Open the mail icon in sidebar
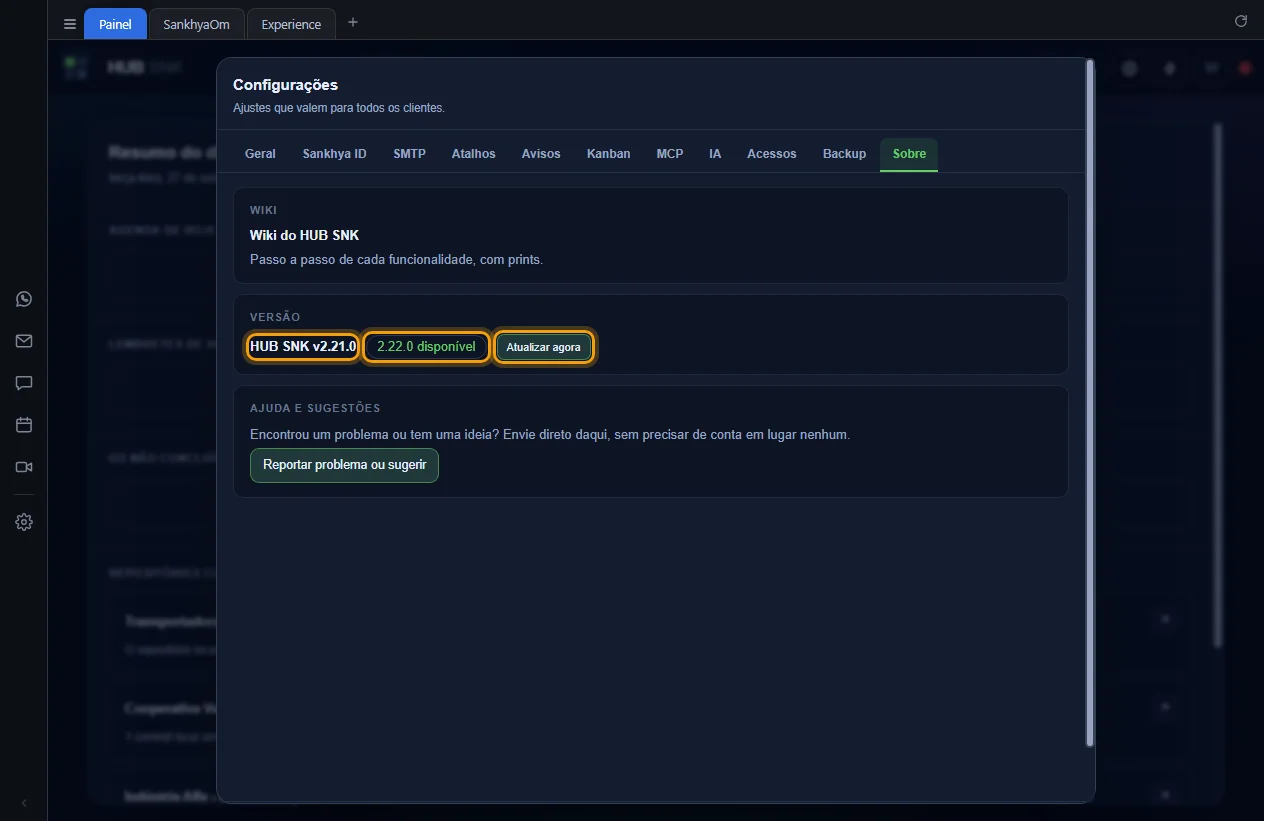The image size is (1264, 821). tap(24, 341)
